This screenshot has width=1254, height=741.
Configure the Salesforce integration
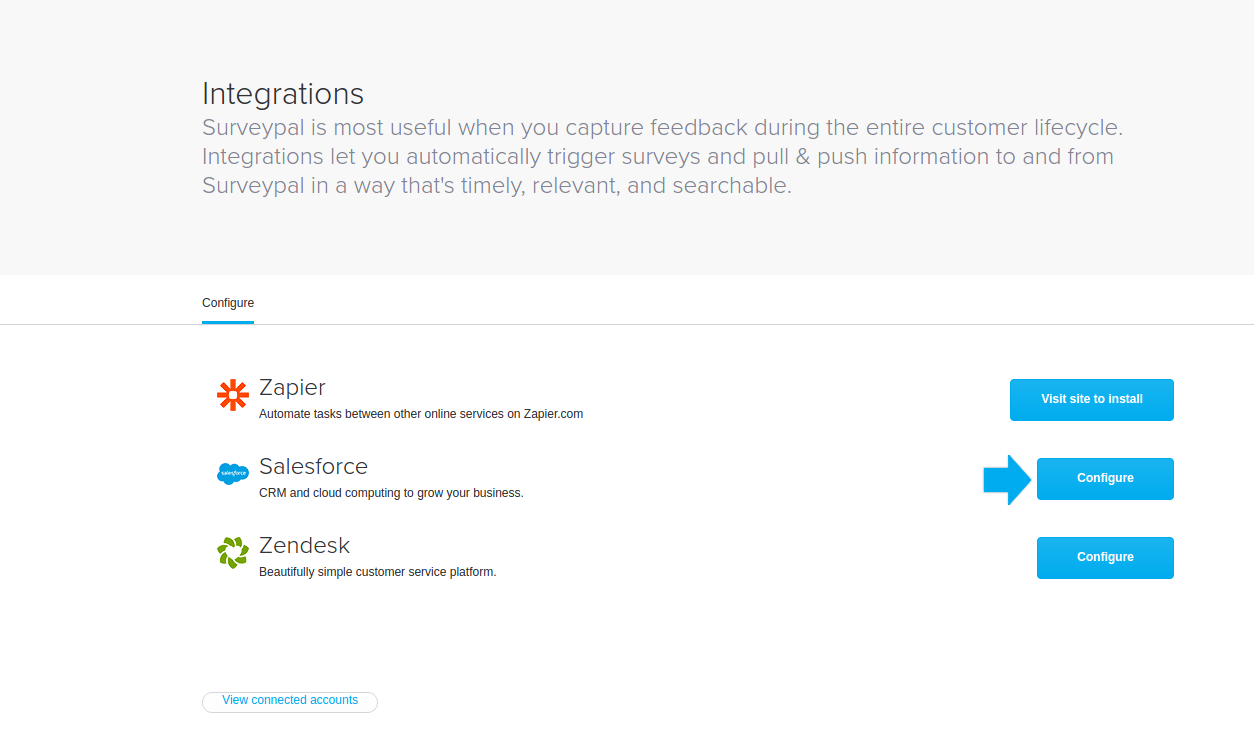pos(1105,478)
